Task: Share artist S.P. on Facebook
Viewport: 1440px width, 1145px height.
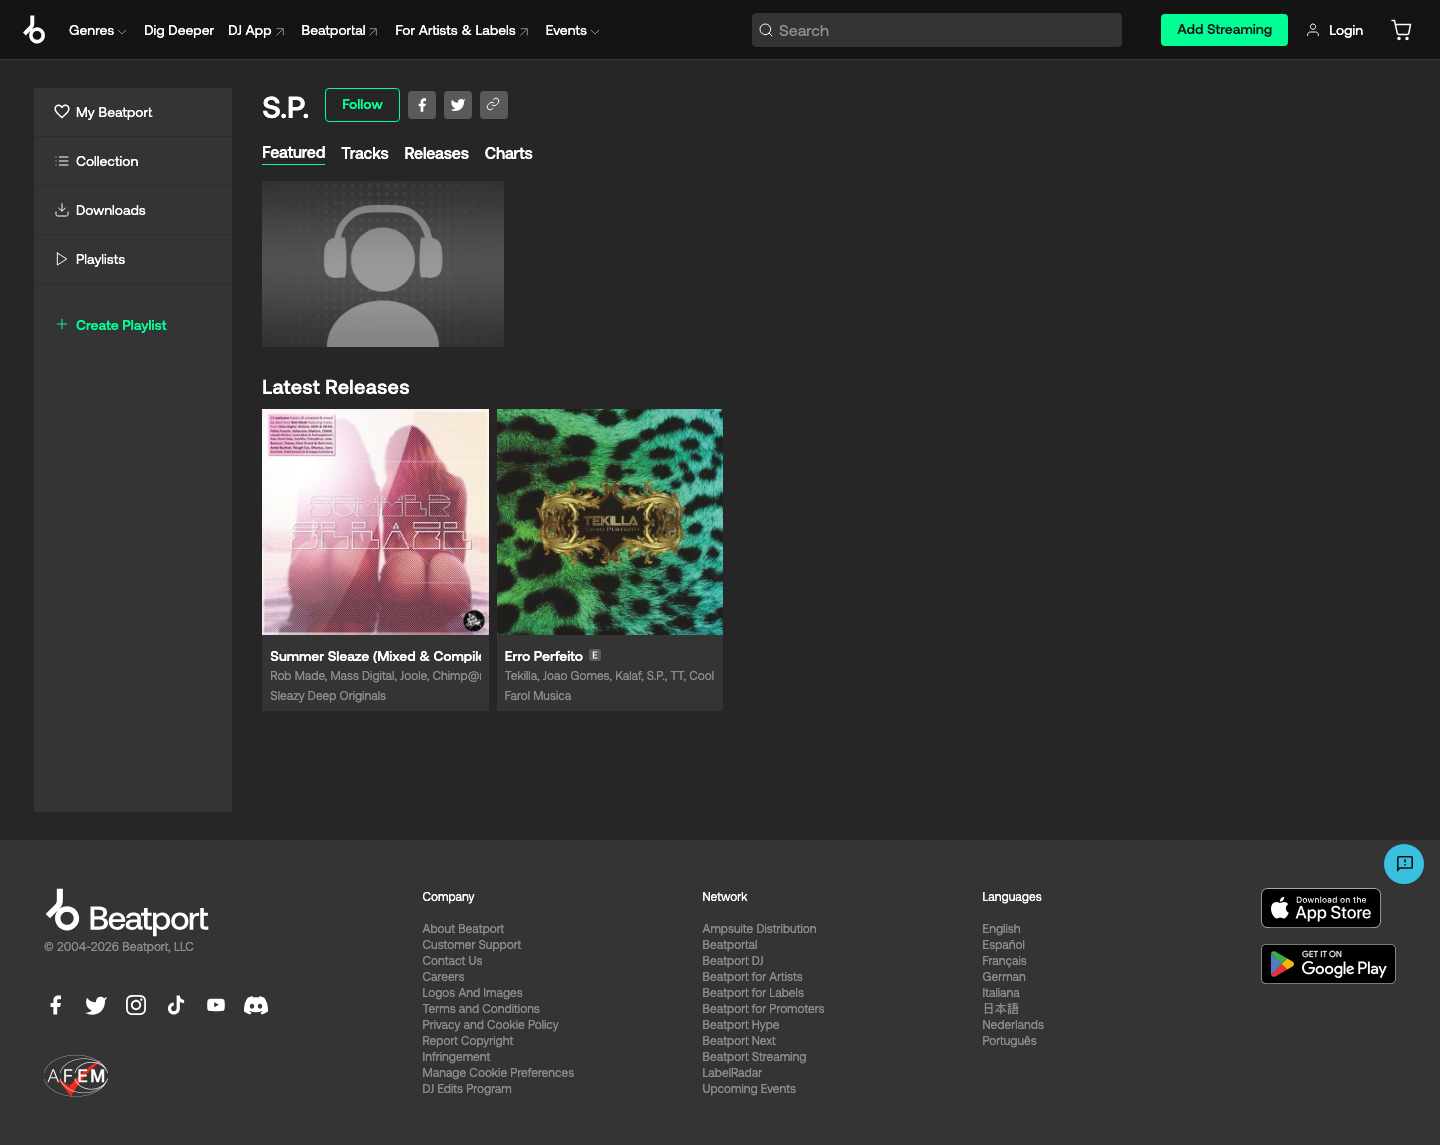Action: [x=422, y=105]
